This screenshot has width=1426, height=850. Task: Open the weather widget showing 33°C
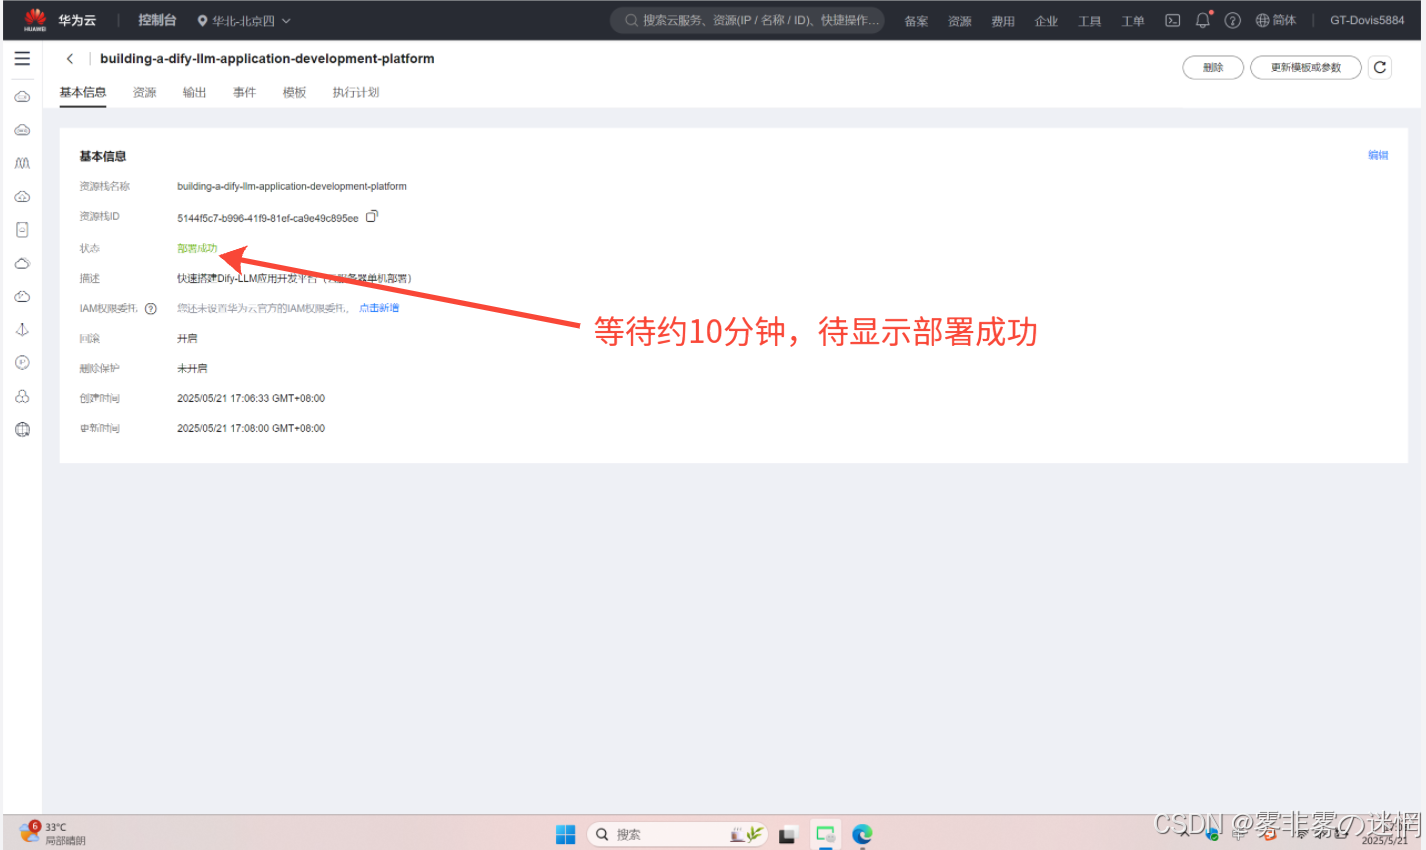pos(52,833)
